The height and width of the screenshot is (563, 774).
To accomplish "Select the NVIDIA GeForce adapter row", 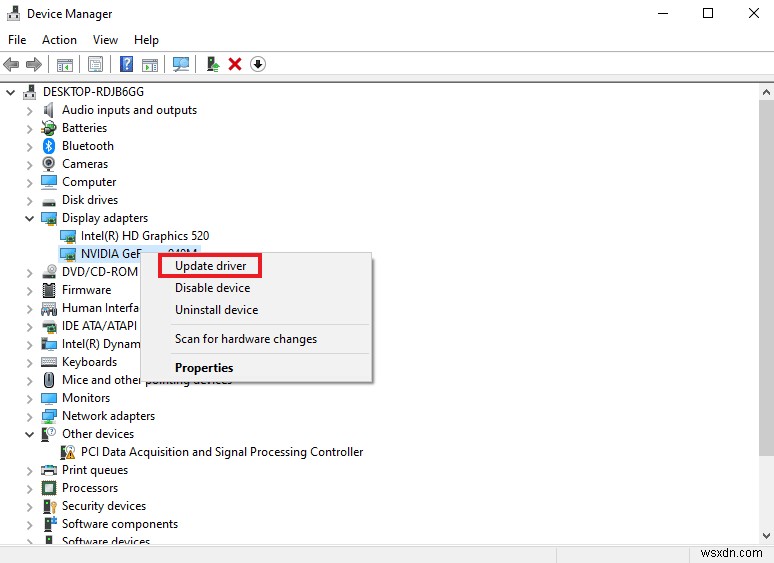I will [111, 254].
